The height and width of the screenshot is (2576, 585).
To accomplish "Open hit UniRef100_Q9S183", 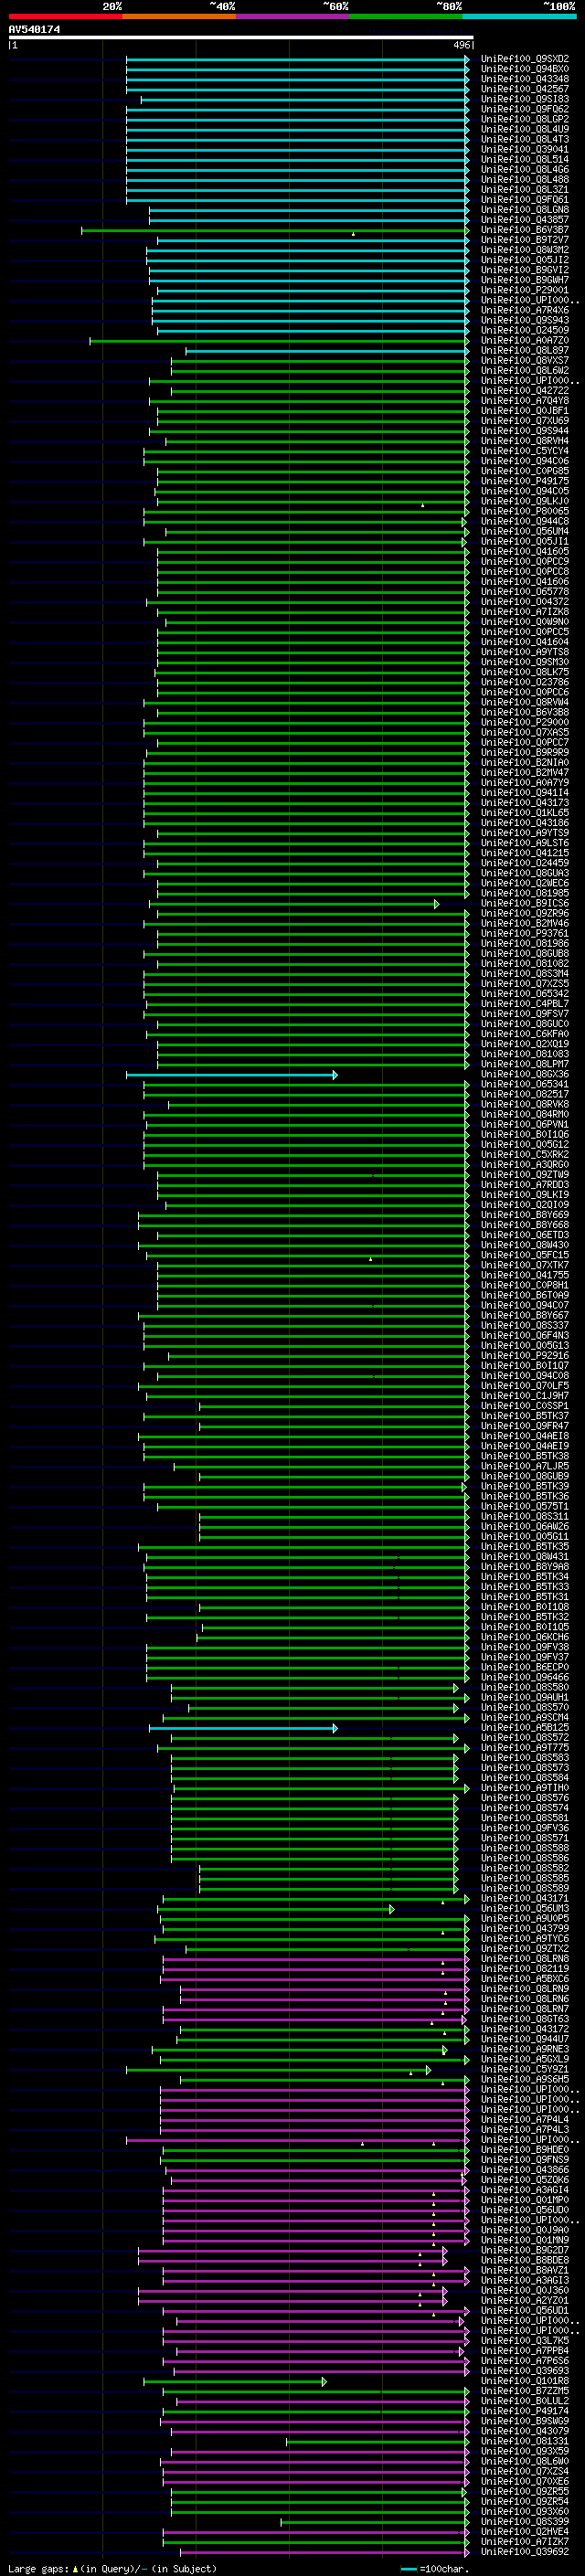I will [525, 99].
